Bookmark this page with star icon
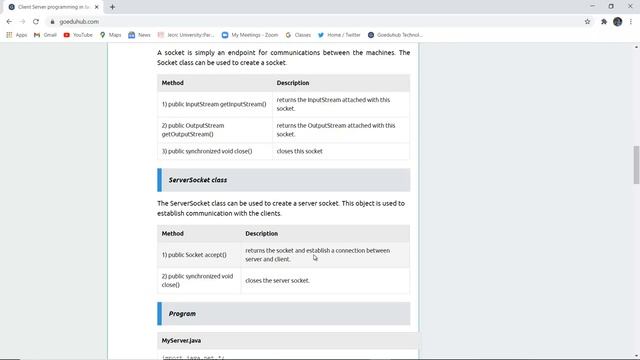This screenshot has height=360, width=640. tap(587, 22)
